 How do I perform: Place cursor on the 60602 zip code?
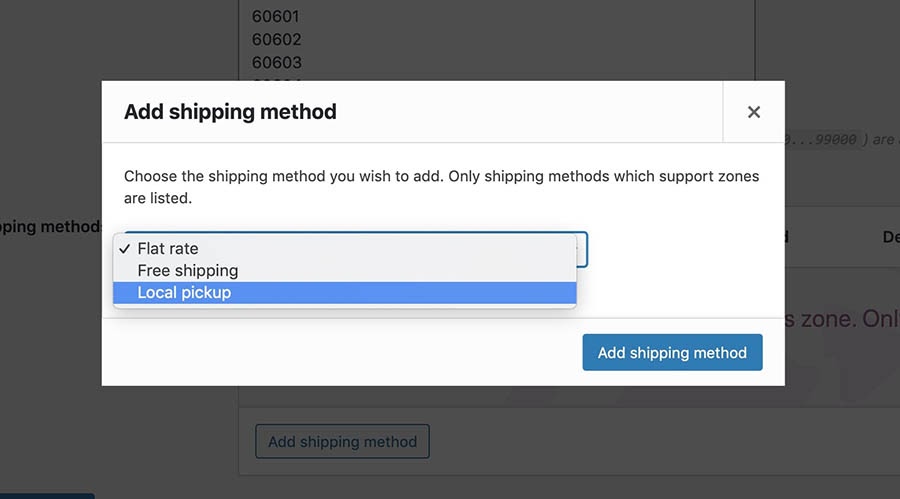[x=277, y=40]
